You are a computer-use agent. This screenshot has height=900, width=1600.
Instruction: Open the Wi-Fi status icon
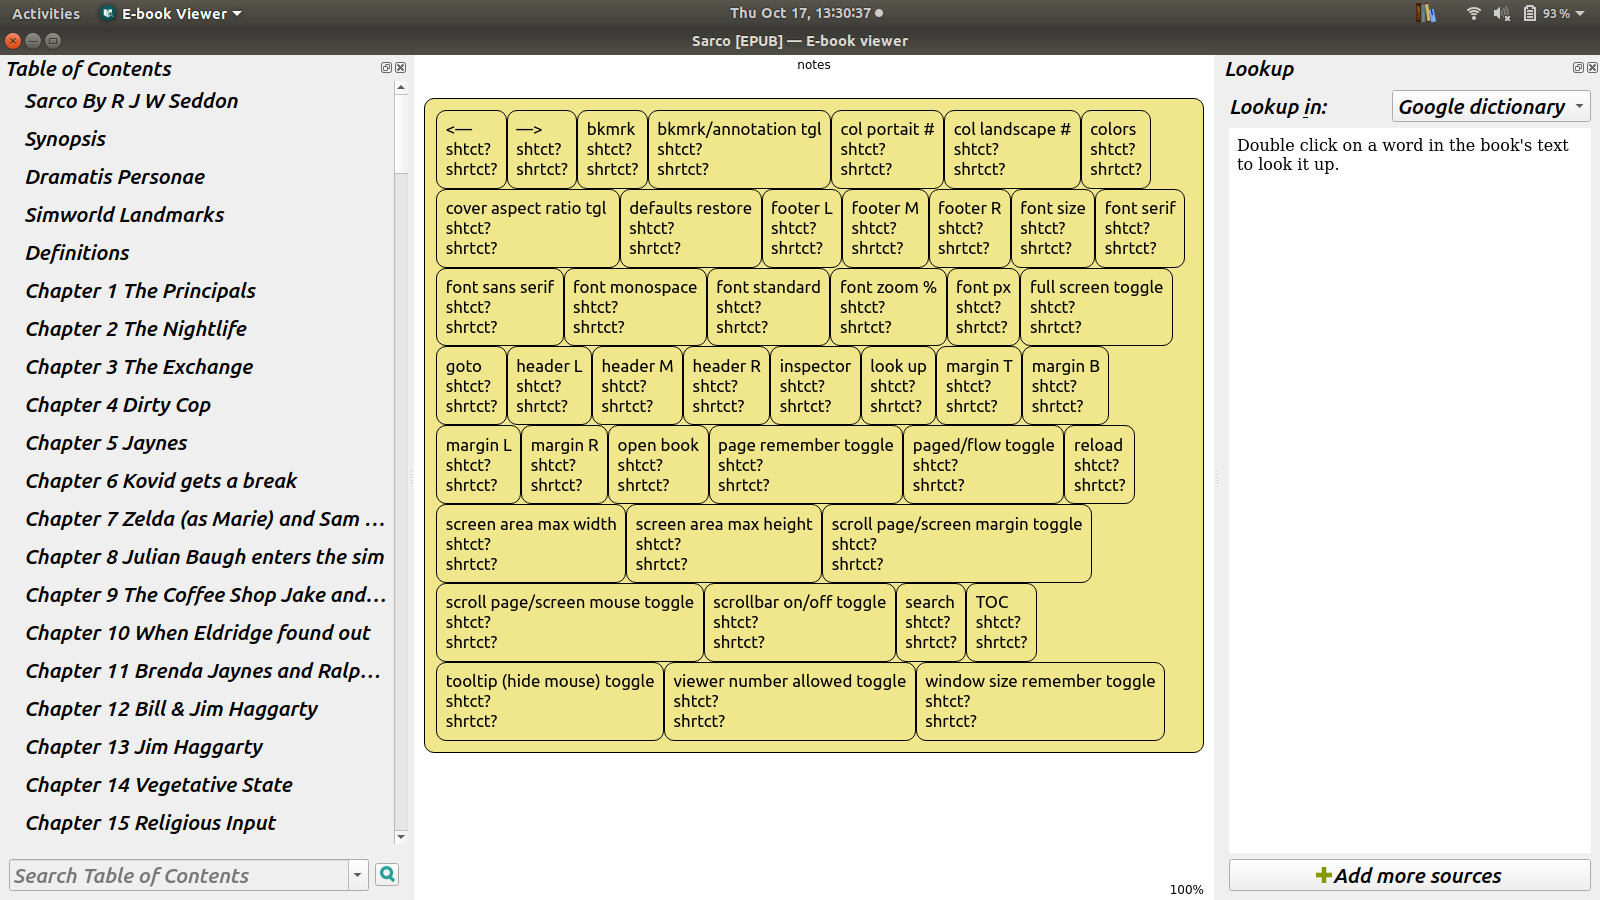coord(1473,13)
